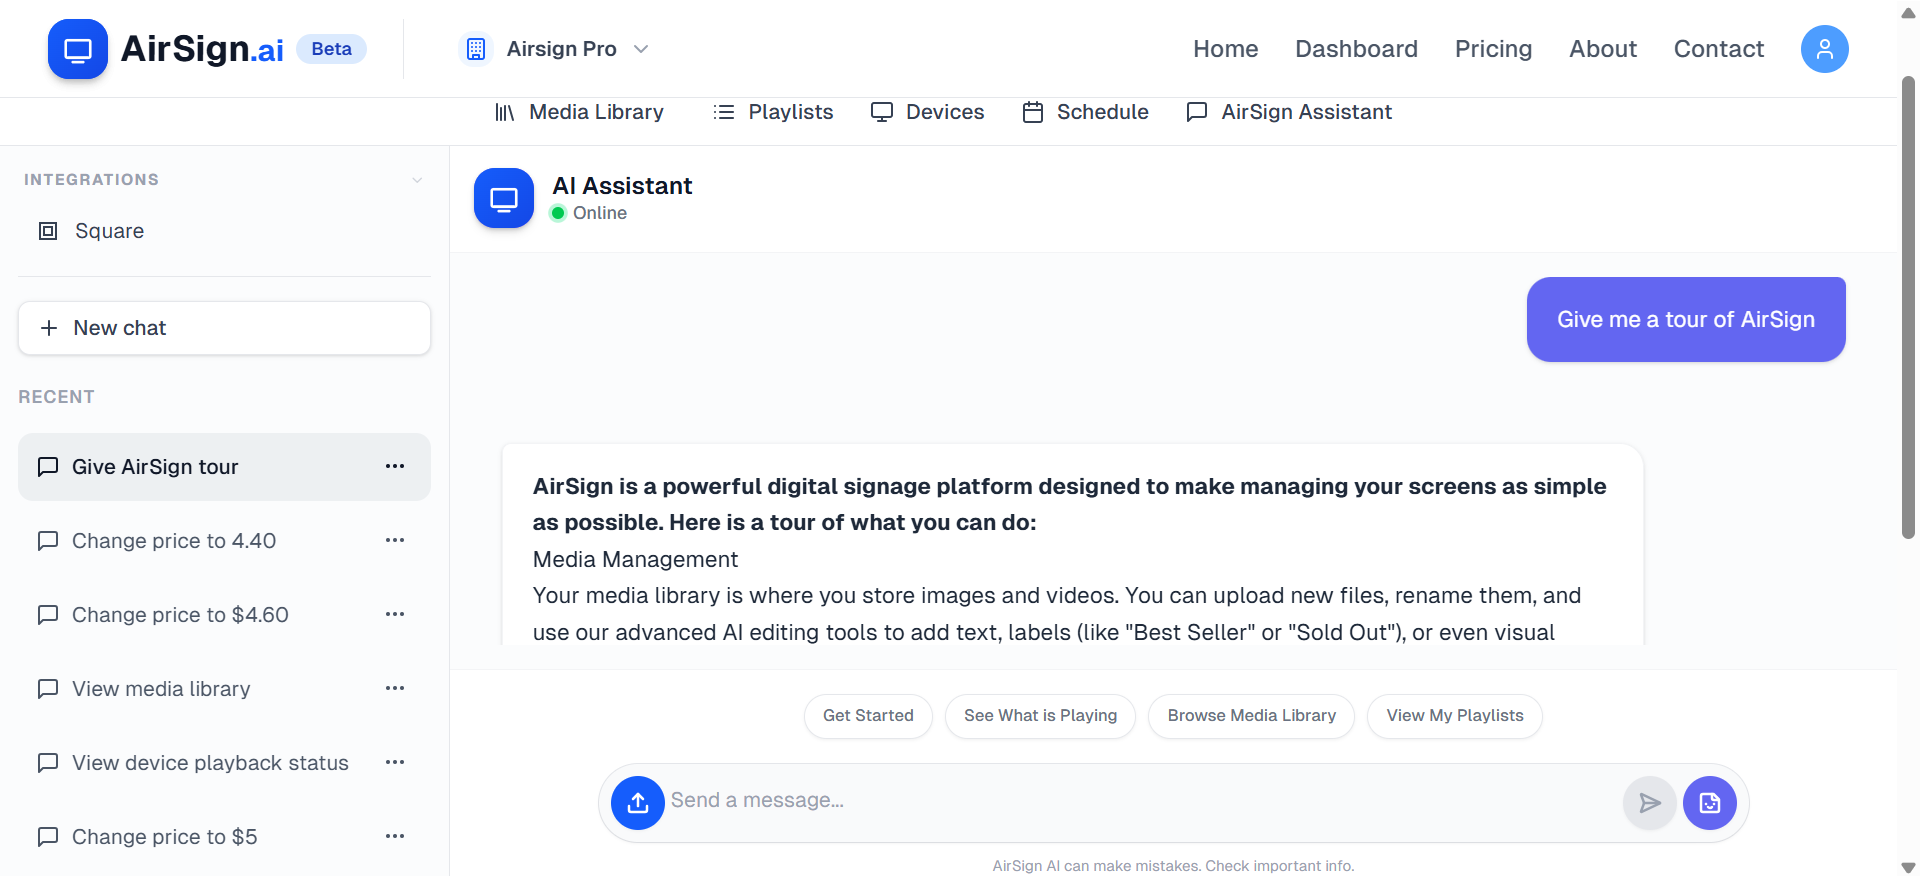Click chat icon beside View media library

(48, 689)
